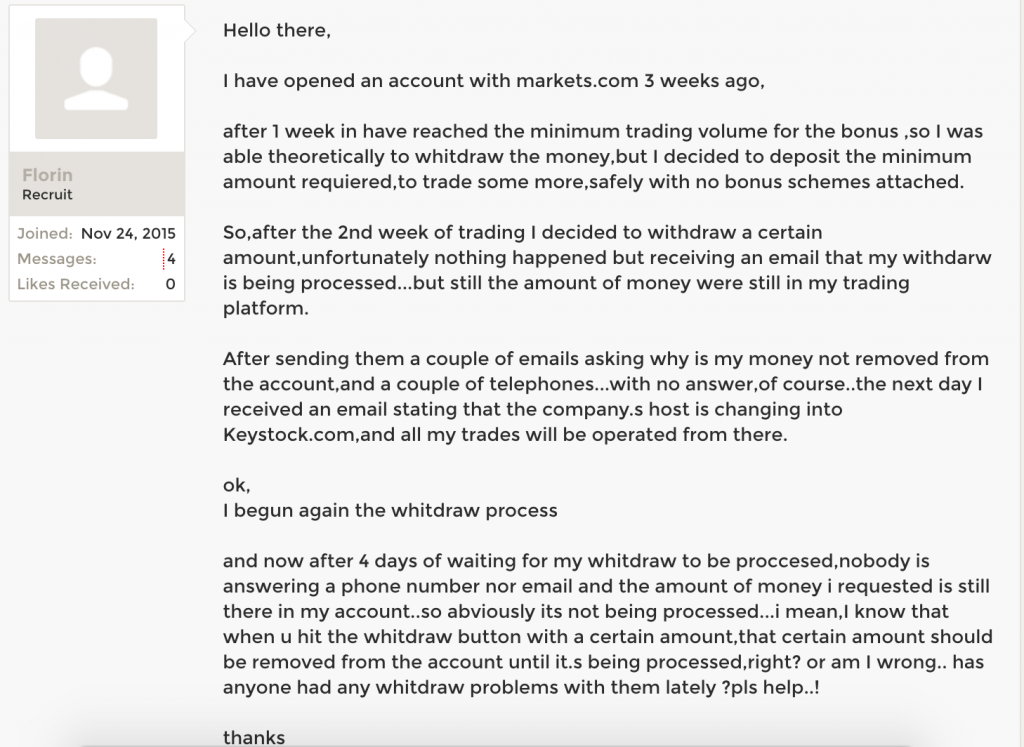The image size is (1024, 747).
Task: Click the likes received count 0
Action: [170, 284]
